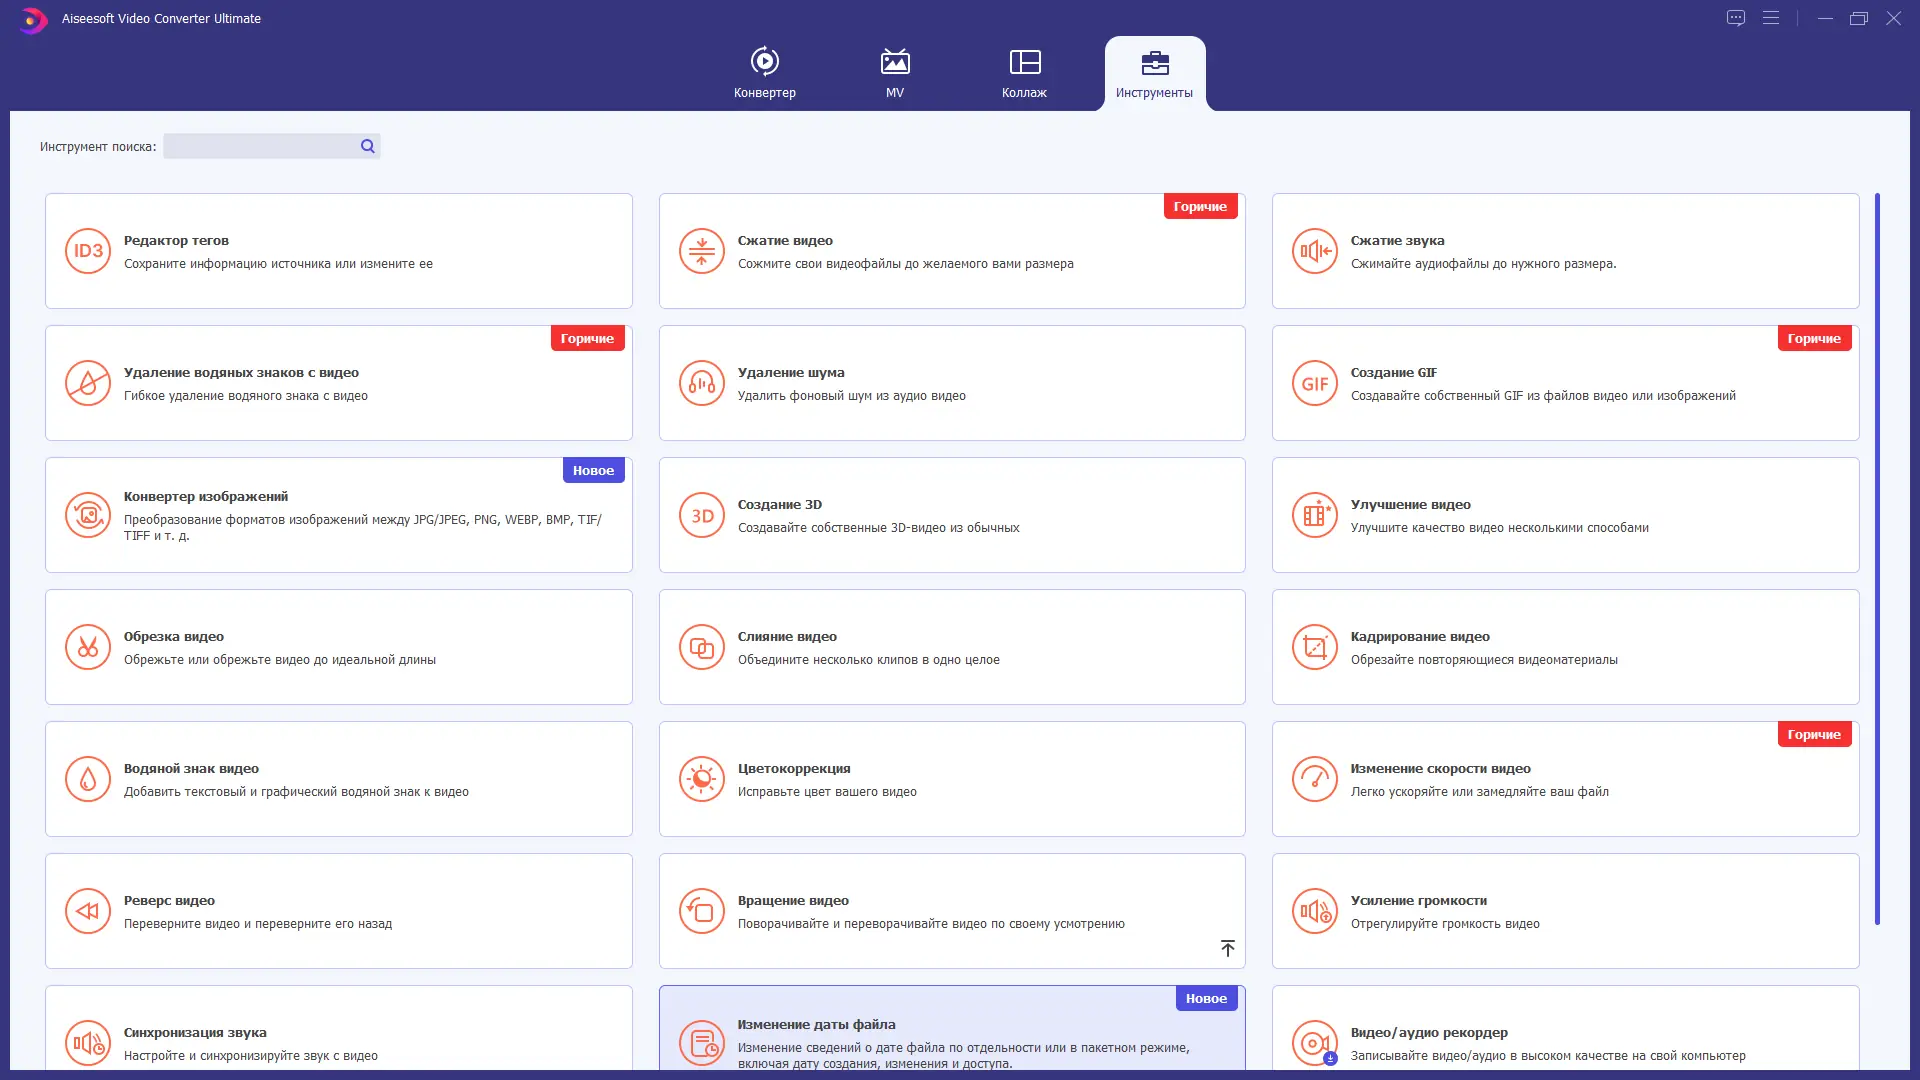This screenshot has width=1920, height=1080.
Task: Click the video reverse rewind icon
Action: click(88, 911)
